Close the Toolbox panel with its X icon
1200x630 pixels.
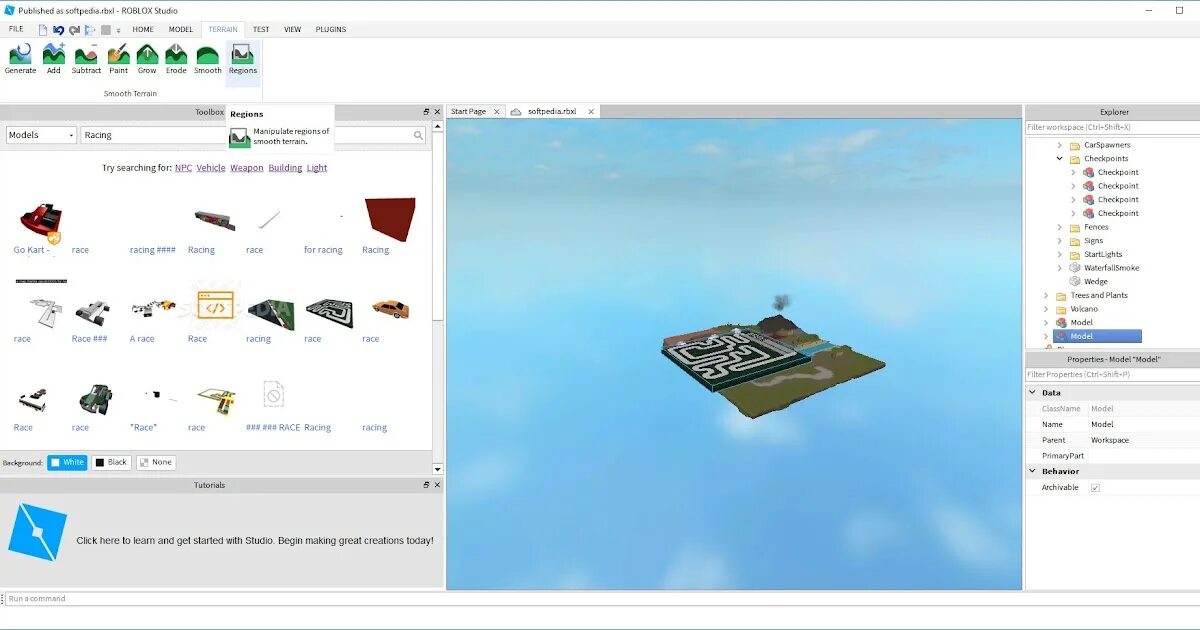[437, 112]
